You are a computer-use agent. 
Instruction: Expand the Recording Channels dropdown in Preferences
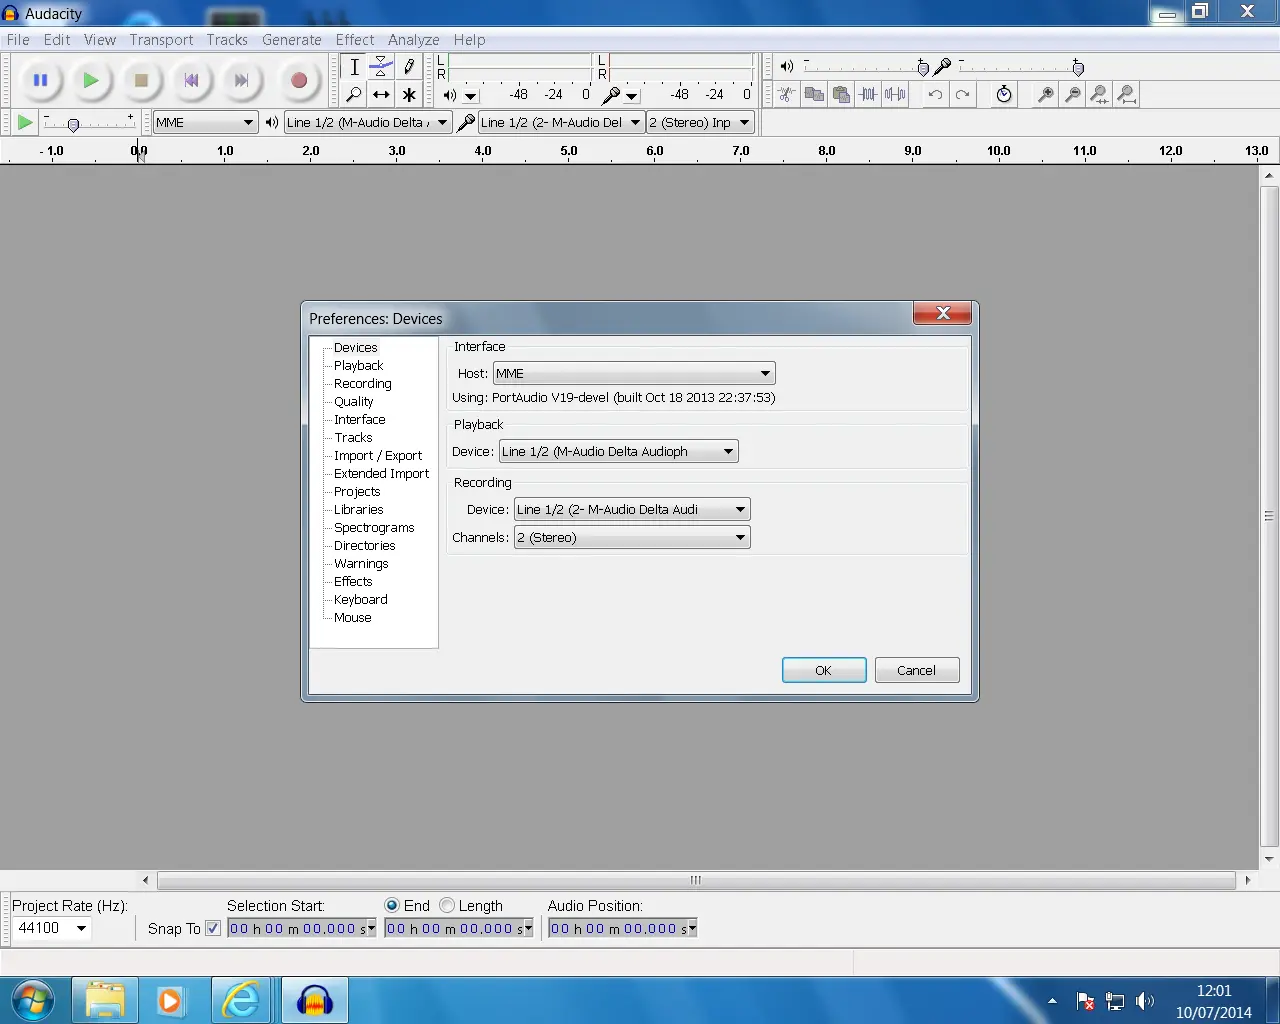[632, 537]
